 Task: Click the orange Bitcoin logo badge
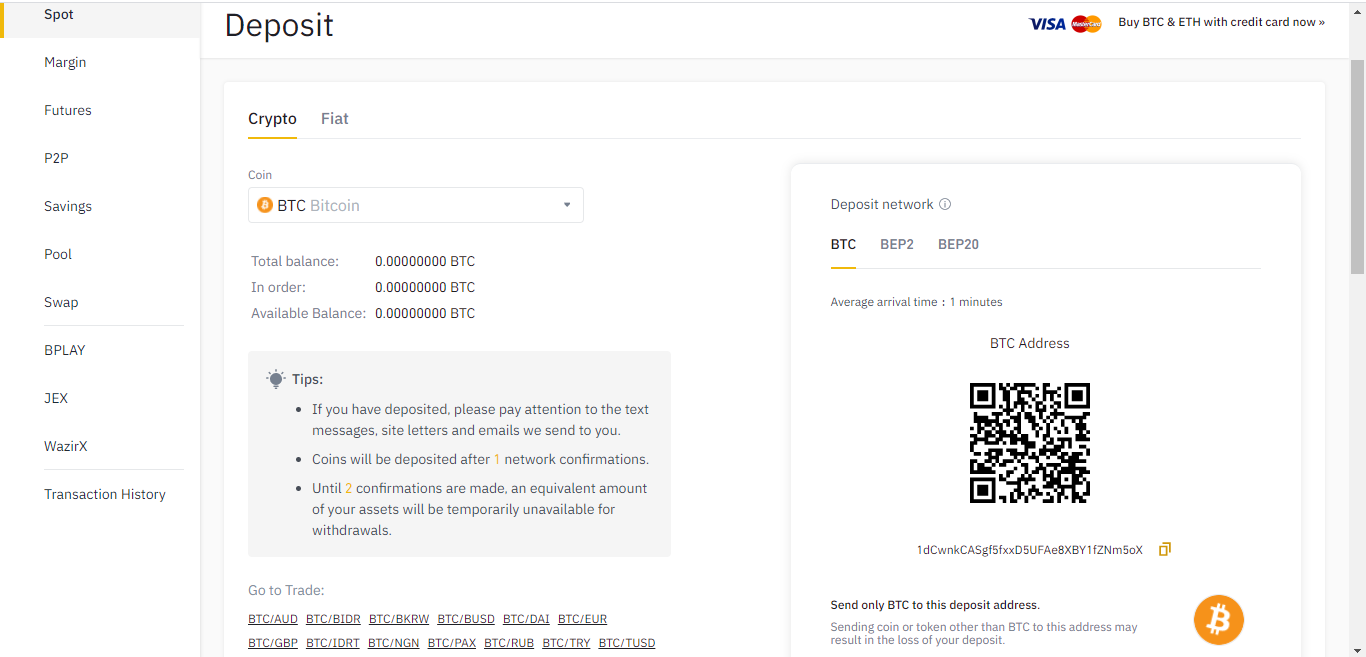1218,620
